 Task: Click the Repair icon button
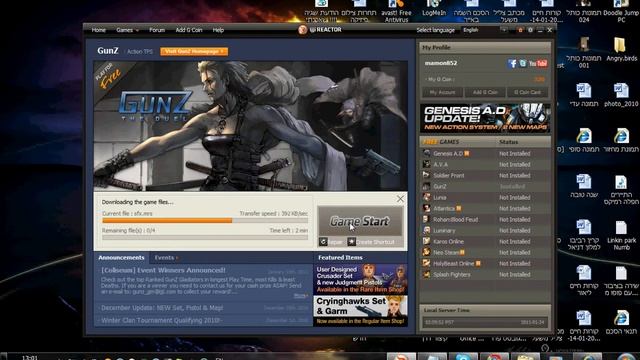click(323, 242)
